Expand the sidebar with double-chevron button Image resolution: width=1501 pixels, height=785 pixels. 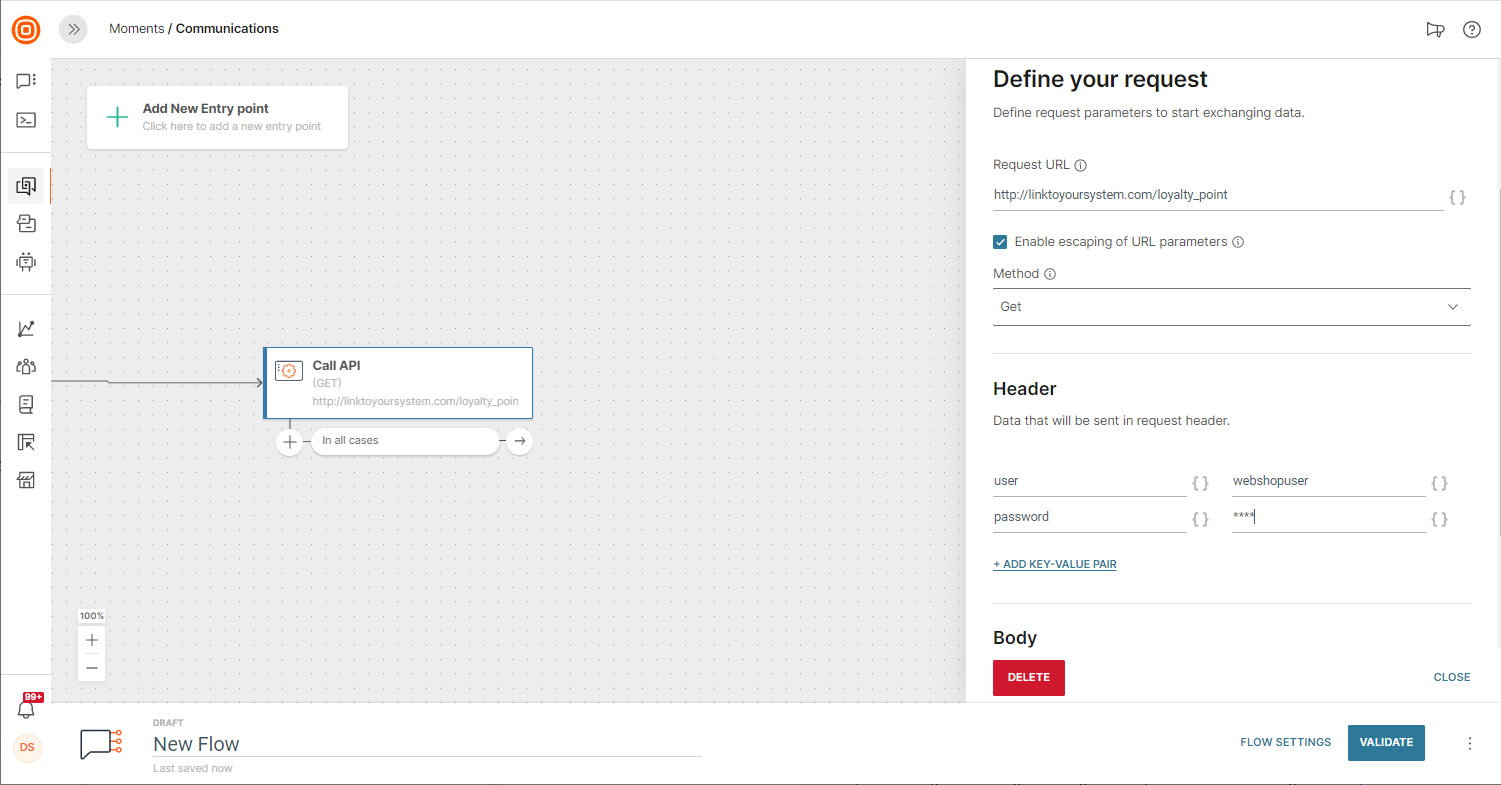(x=73, y=29)
